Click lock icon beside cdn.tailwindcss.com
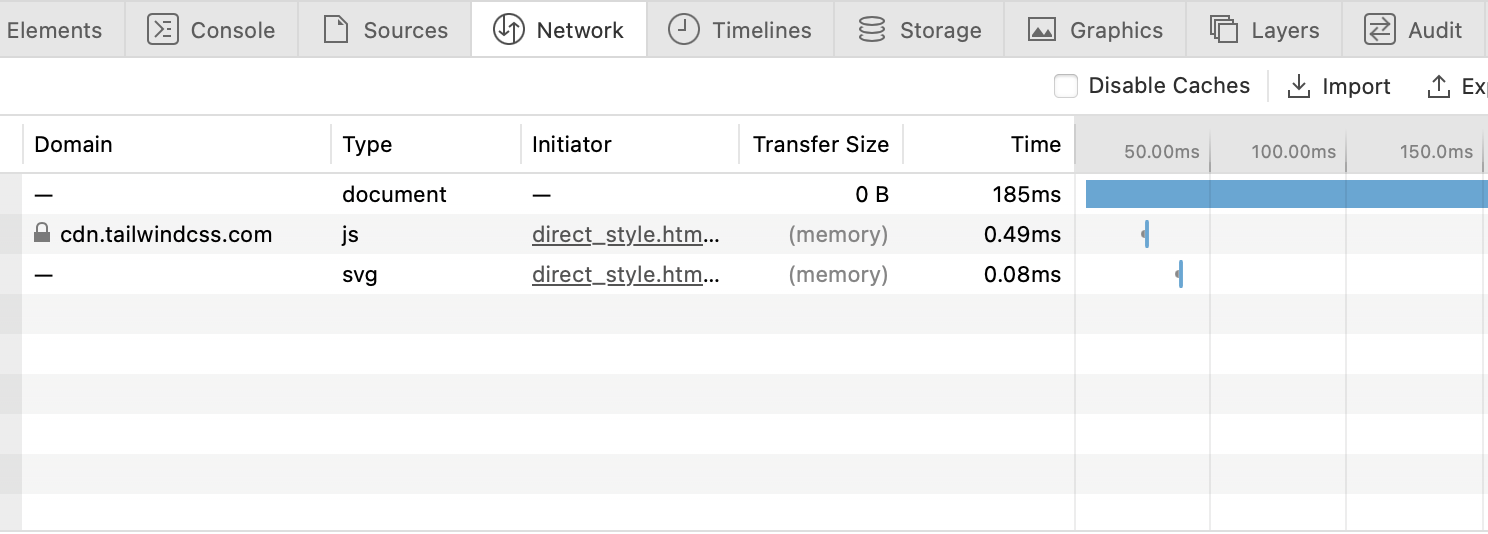Screen dimensions: 1488x534 [42, 234]
